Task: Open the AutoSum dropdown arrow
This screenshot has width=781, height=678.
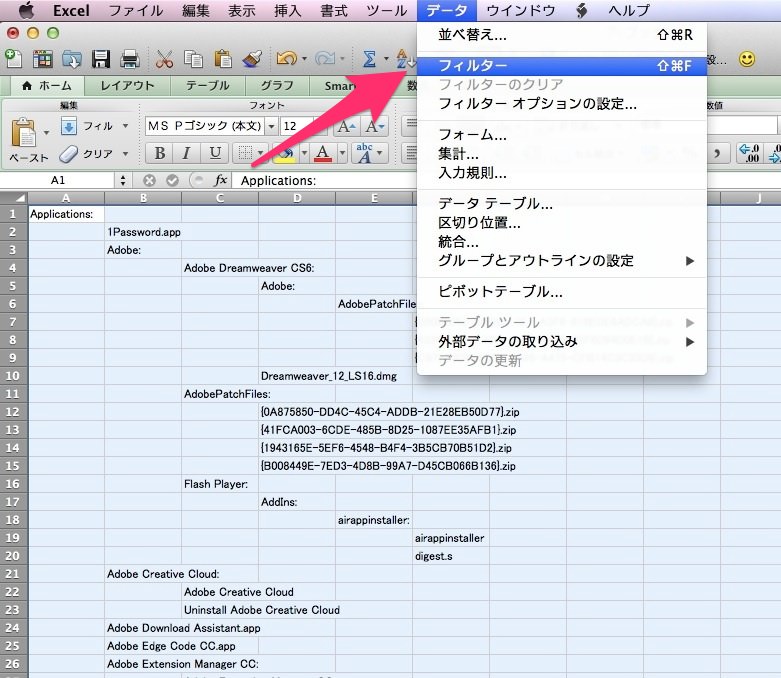Action: [386, 59]
